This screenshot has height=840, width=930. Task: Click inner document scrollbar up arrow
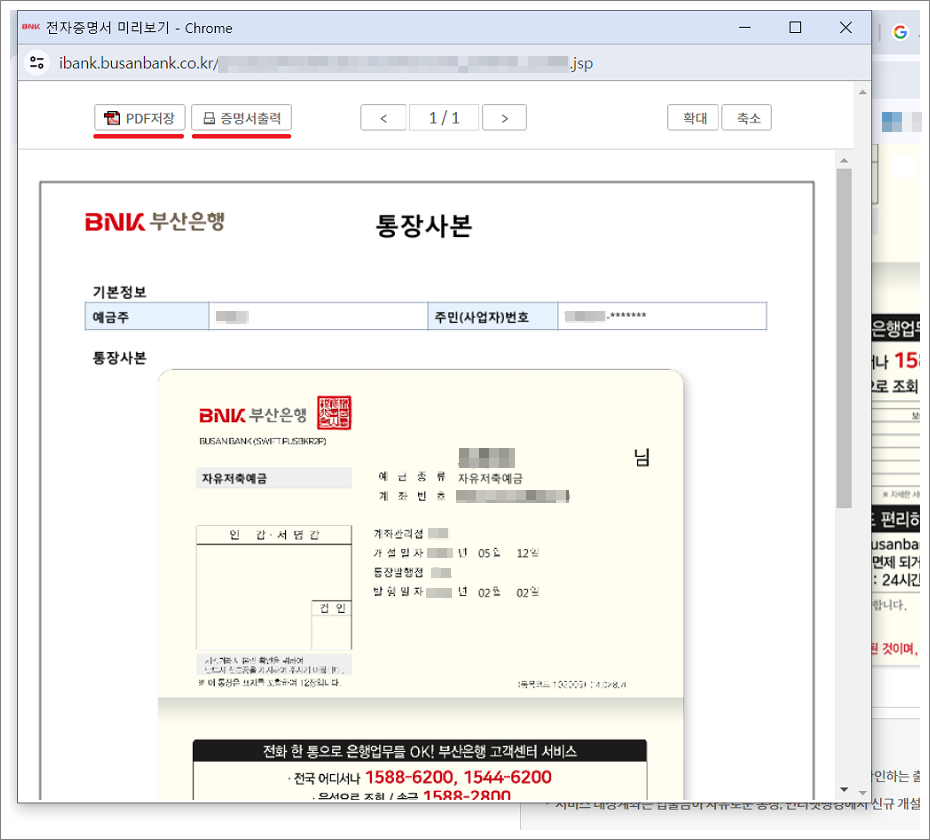click(x=844, y=161)
